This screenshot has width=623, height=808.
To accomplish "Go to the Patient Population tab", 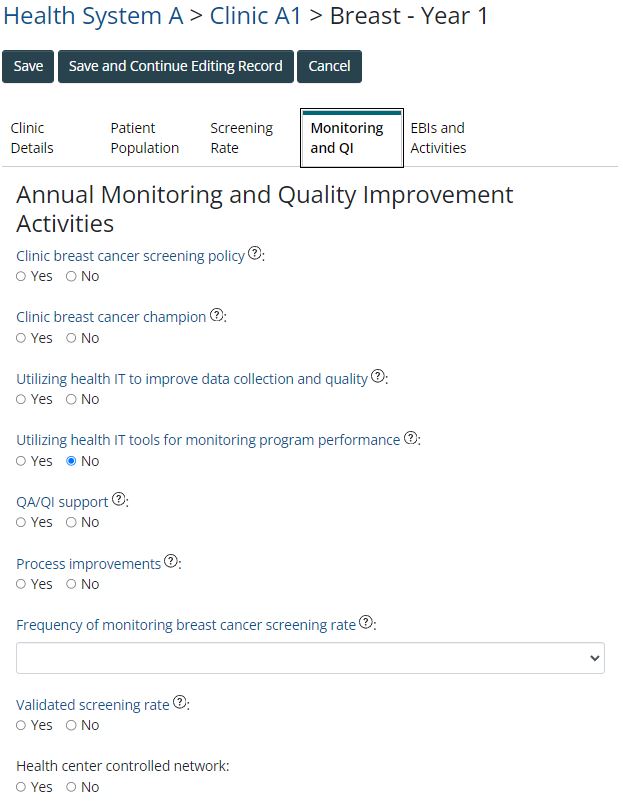I will tap(144, 138).
